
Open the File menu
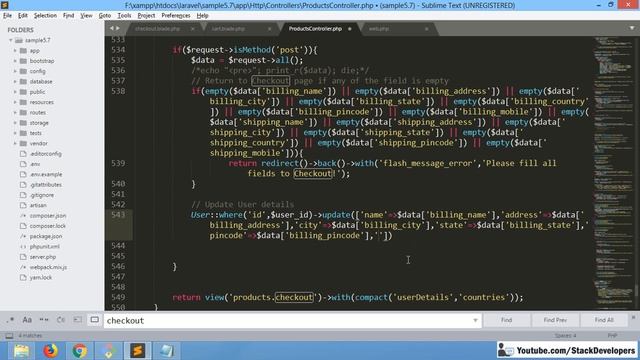[7, 16]
